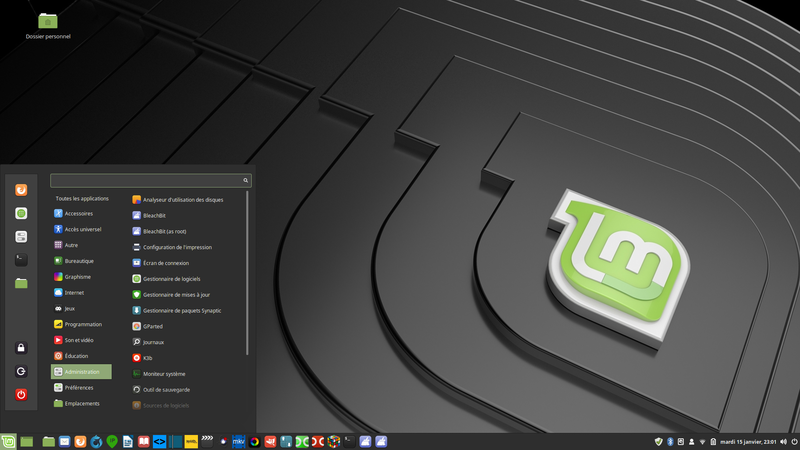Select the Autre category
This screenshot has width=800, height=450.
point(82,245)
